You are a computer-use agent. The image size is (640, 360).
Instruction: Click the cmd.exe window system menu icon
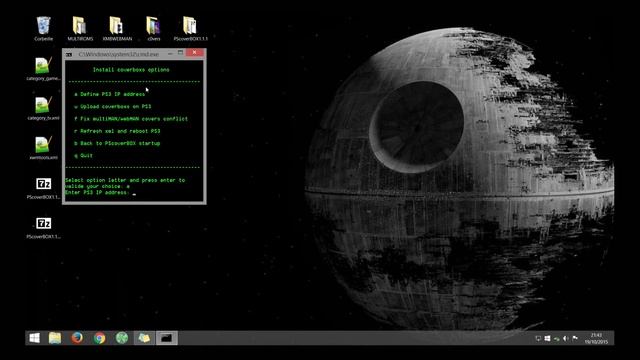[x=69, y=54]
